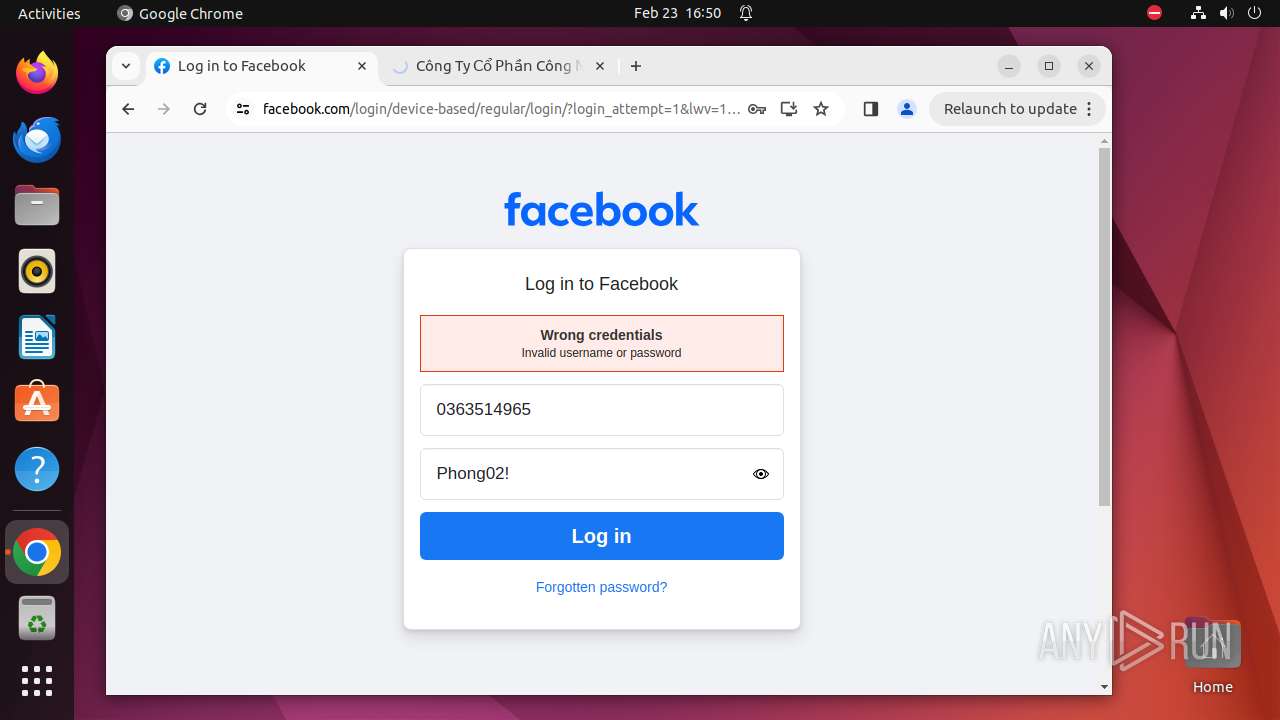View site information icon in address bar
Image resolution: width=1280 pixels, height=720 pixels.
(x=243, y=109)
